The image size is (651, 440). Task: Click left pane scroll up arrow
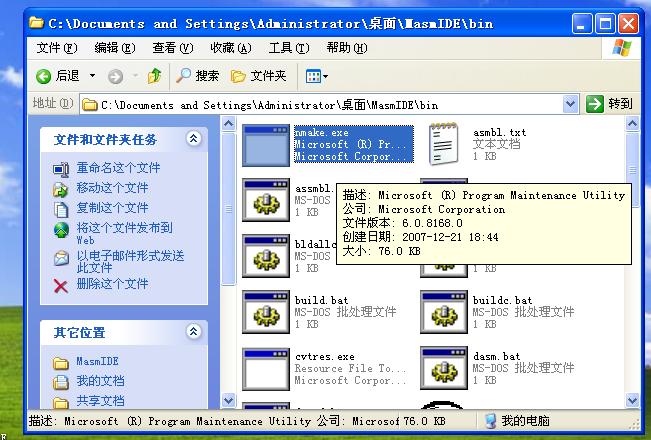(x=229, y=123)
